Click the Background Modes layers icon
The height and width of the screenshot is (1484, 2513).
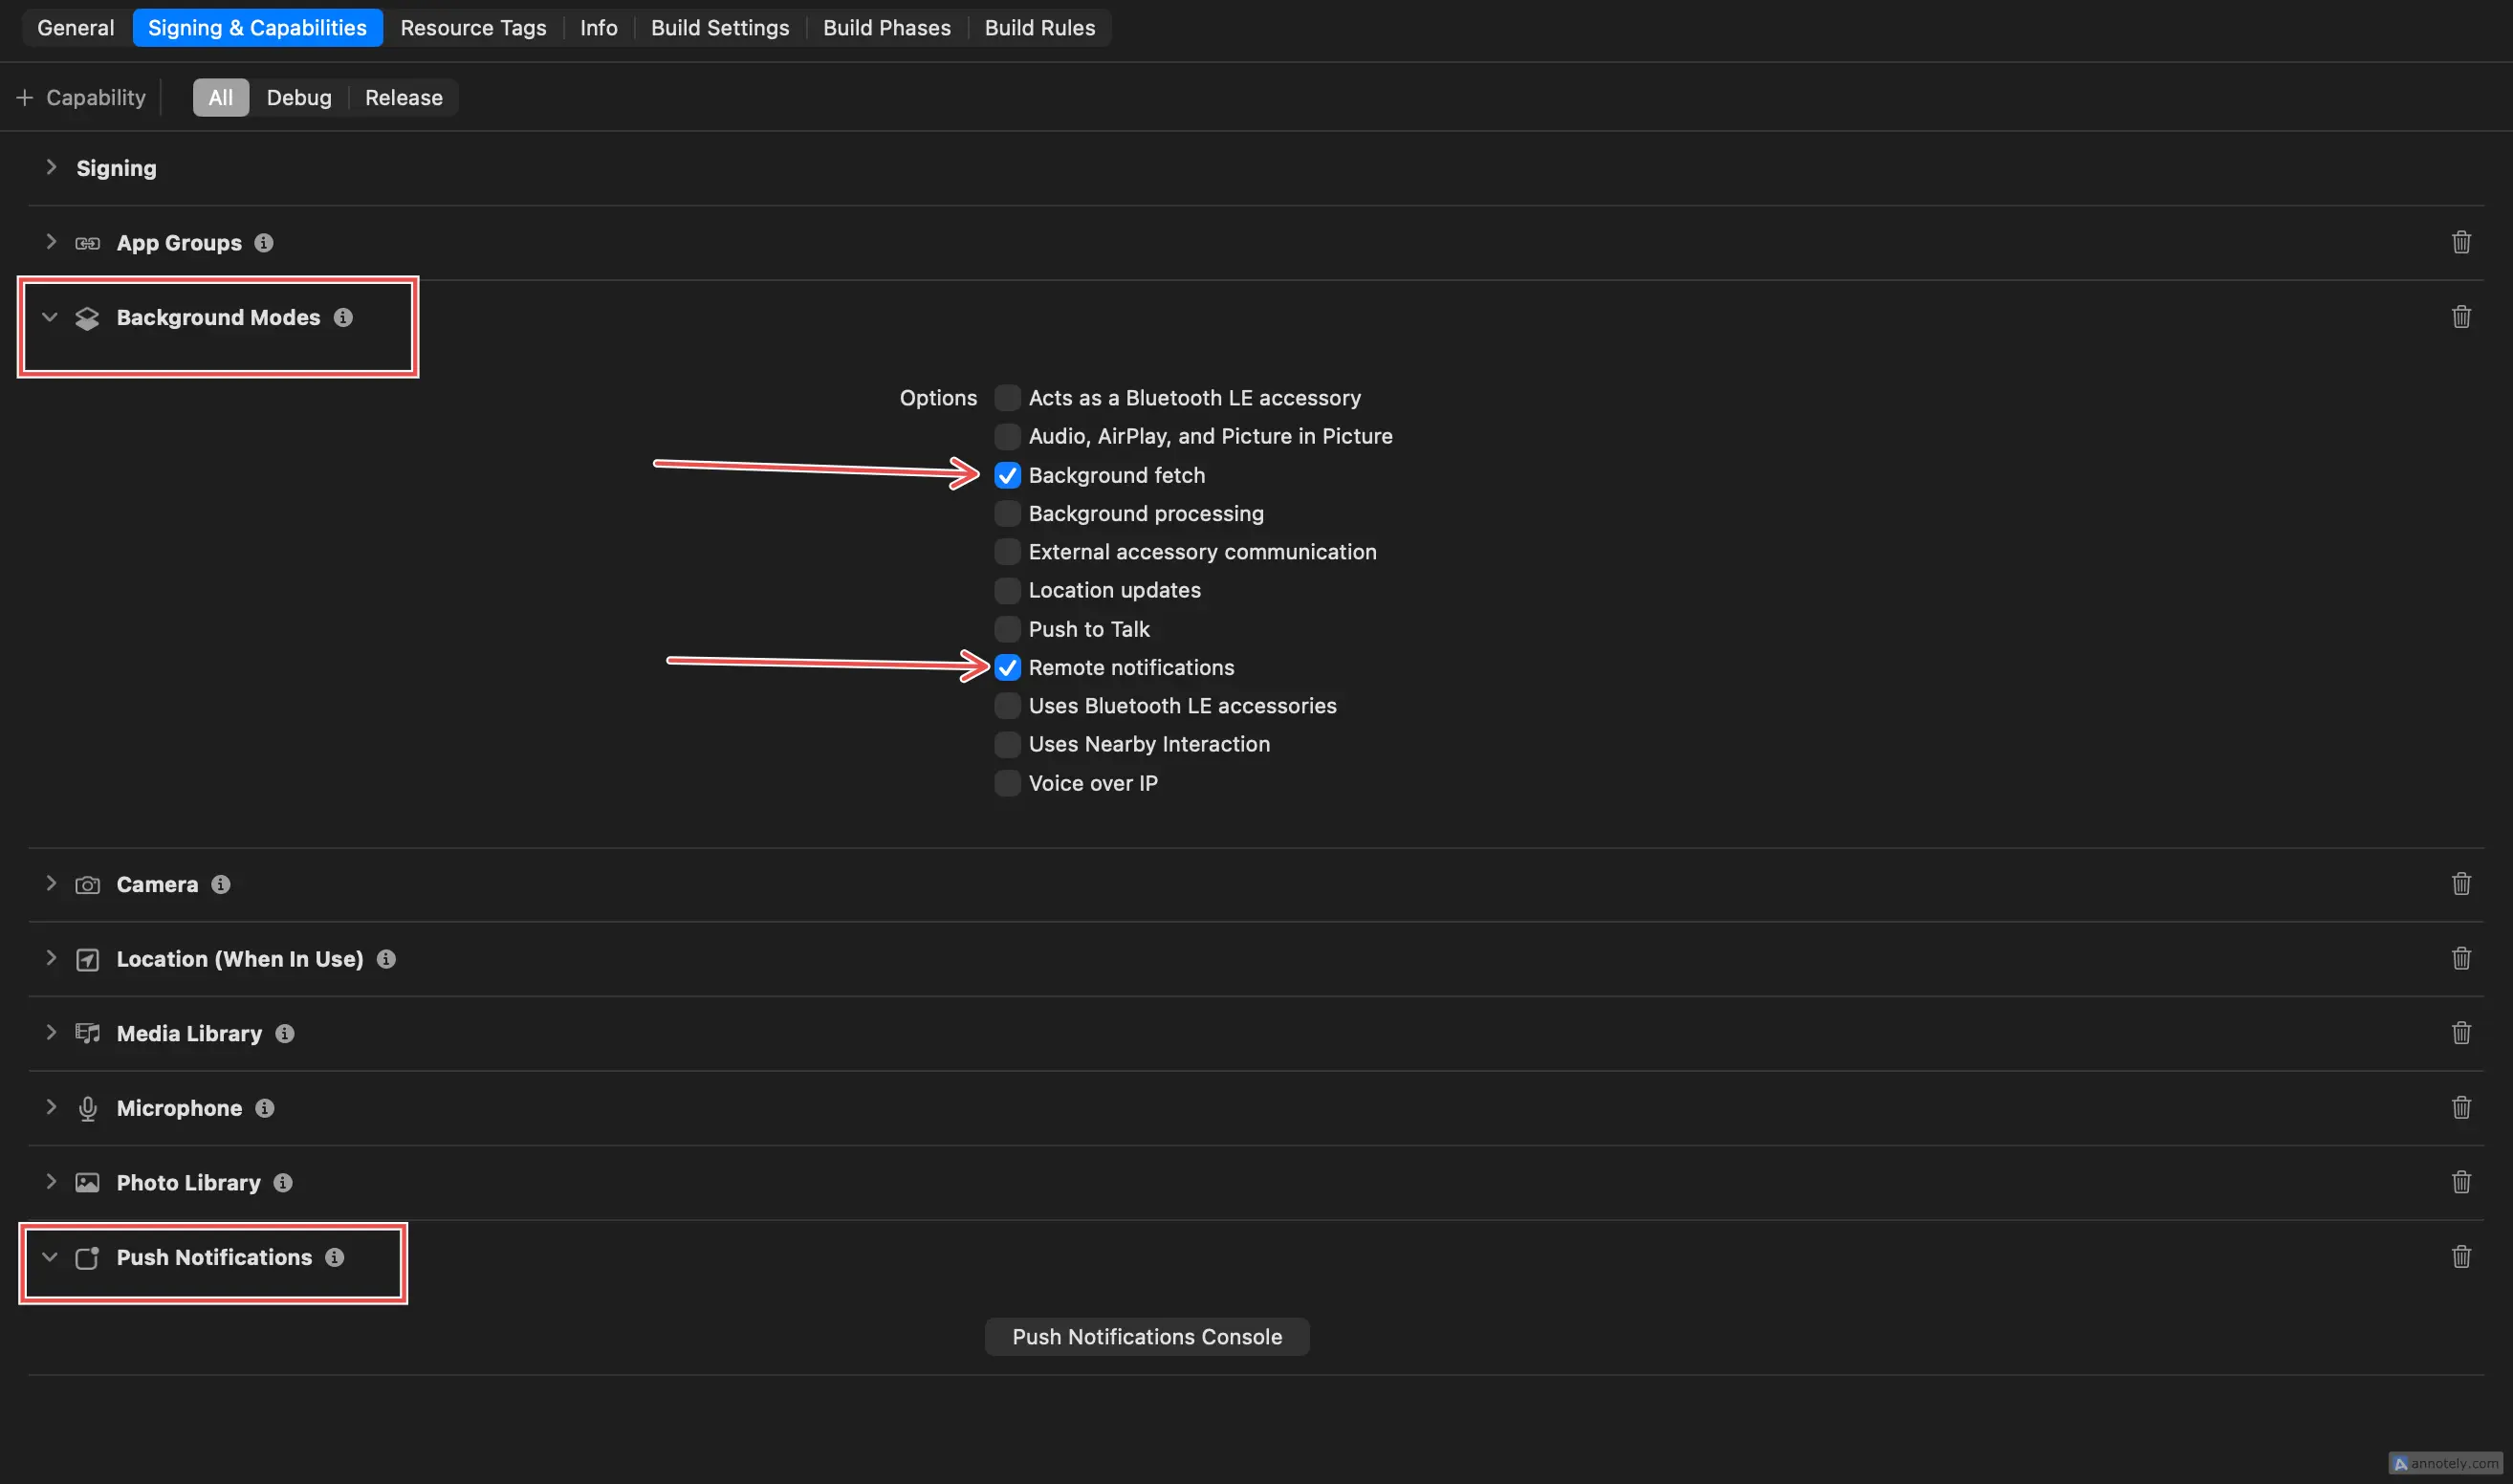pos(87,317)
